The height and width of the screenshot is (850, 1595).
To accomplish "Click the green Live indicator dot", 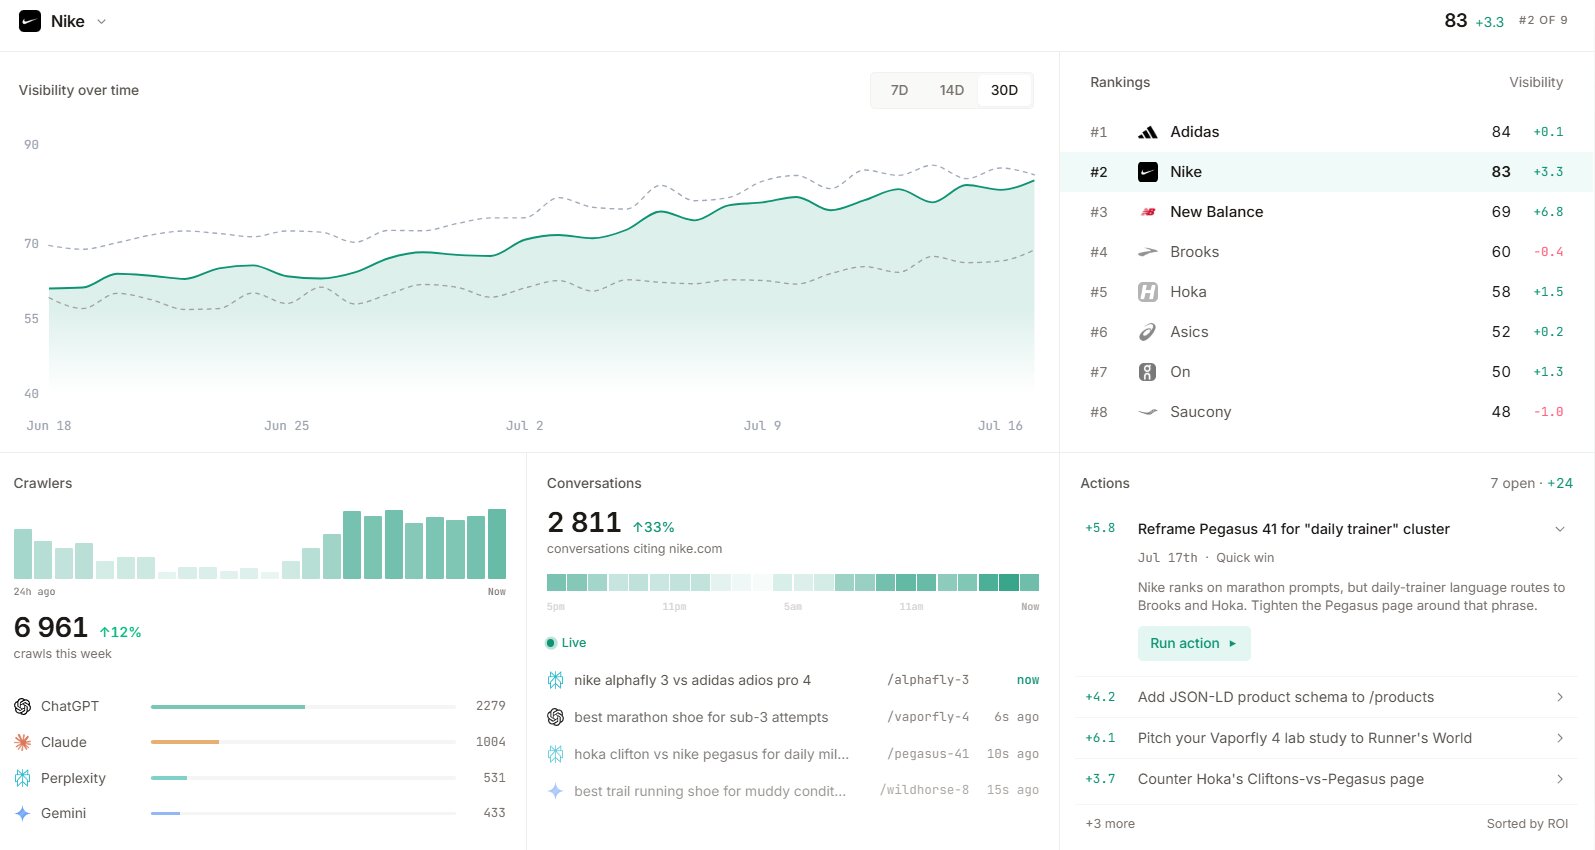I will coord(550,643).
